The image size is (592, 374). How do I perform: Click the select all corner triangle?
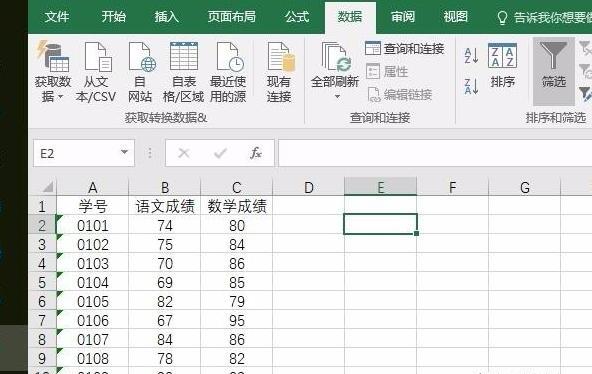pos(48,186)
